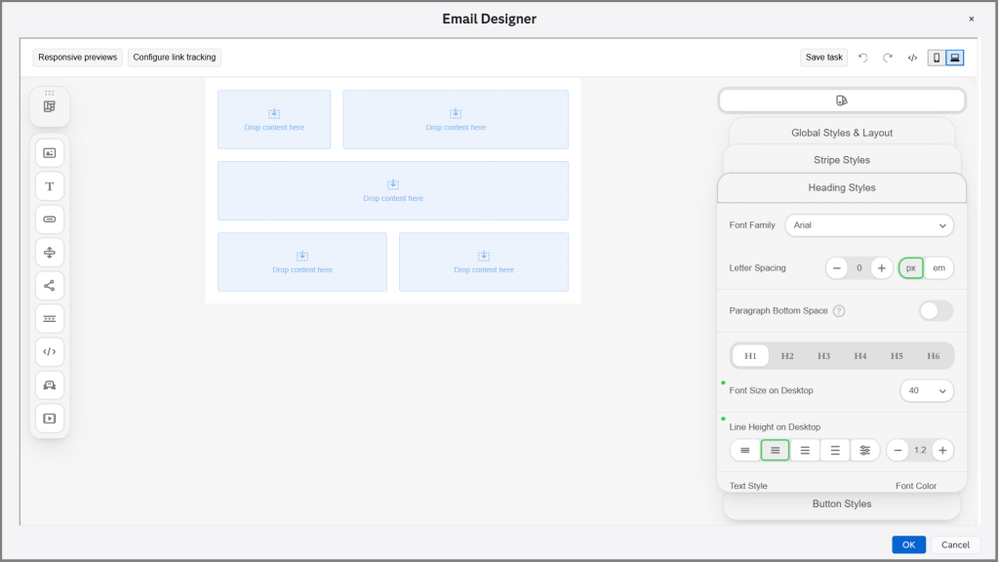This screenshot has height=562, width=999.
Task: Decrease line height with minus
Action: [898, 450]
